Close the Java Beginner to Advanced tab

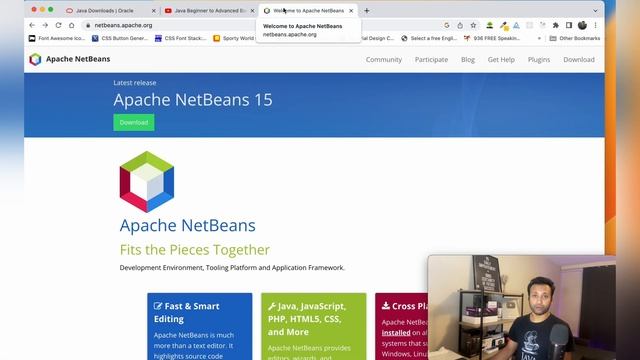252,11
